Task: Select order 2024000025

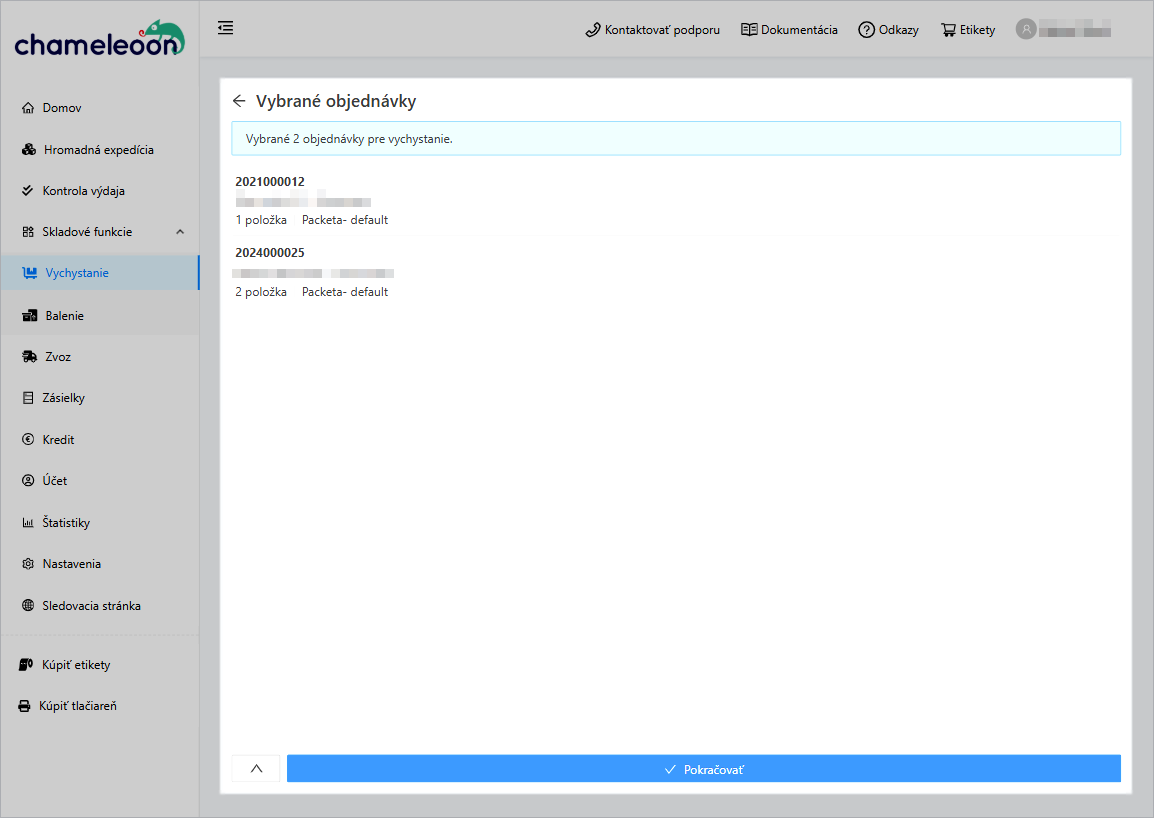Action: (x=270, y=253)
